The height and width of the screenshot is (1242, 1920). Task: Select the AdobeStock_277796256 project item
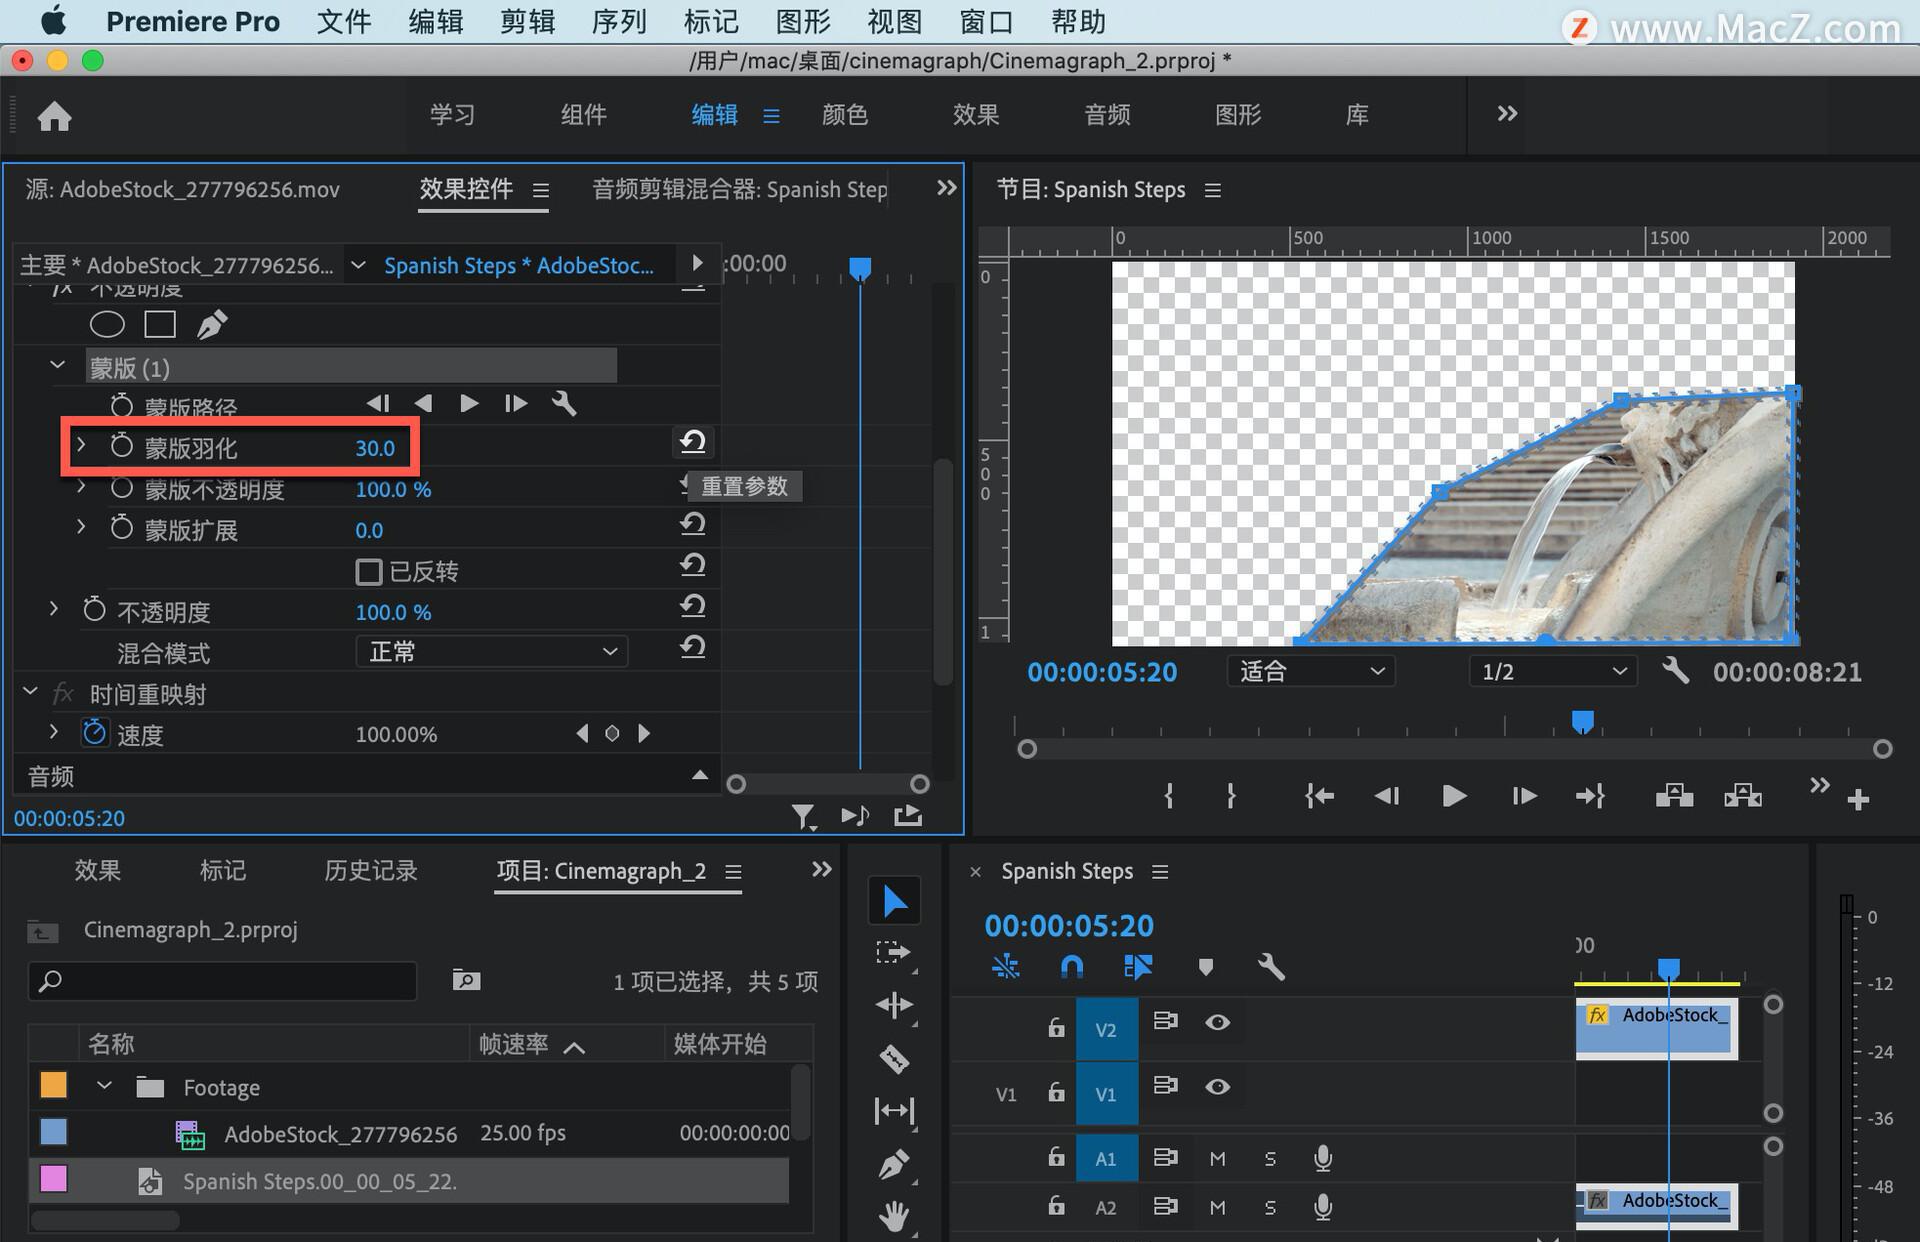tap(340, 1134)
